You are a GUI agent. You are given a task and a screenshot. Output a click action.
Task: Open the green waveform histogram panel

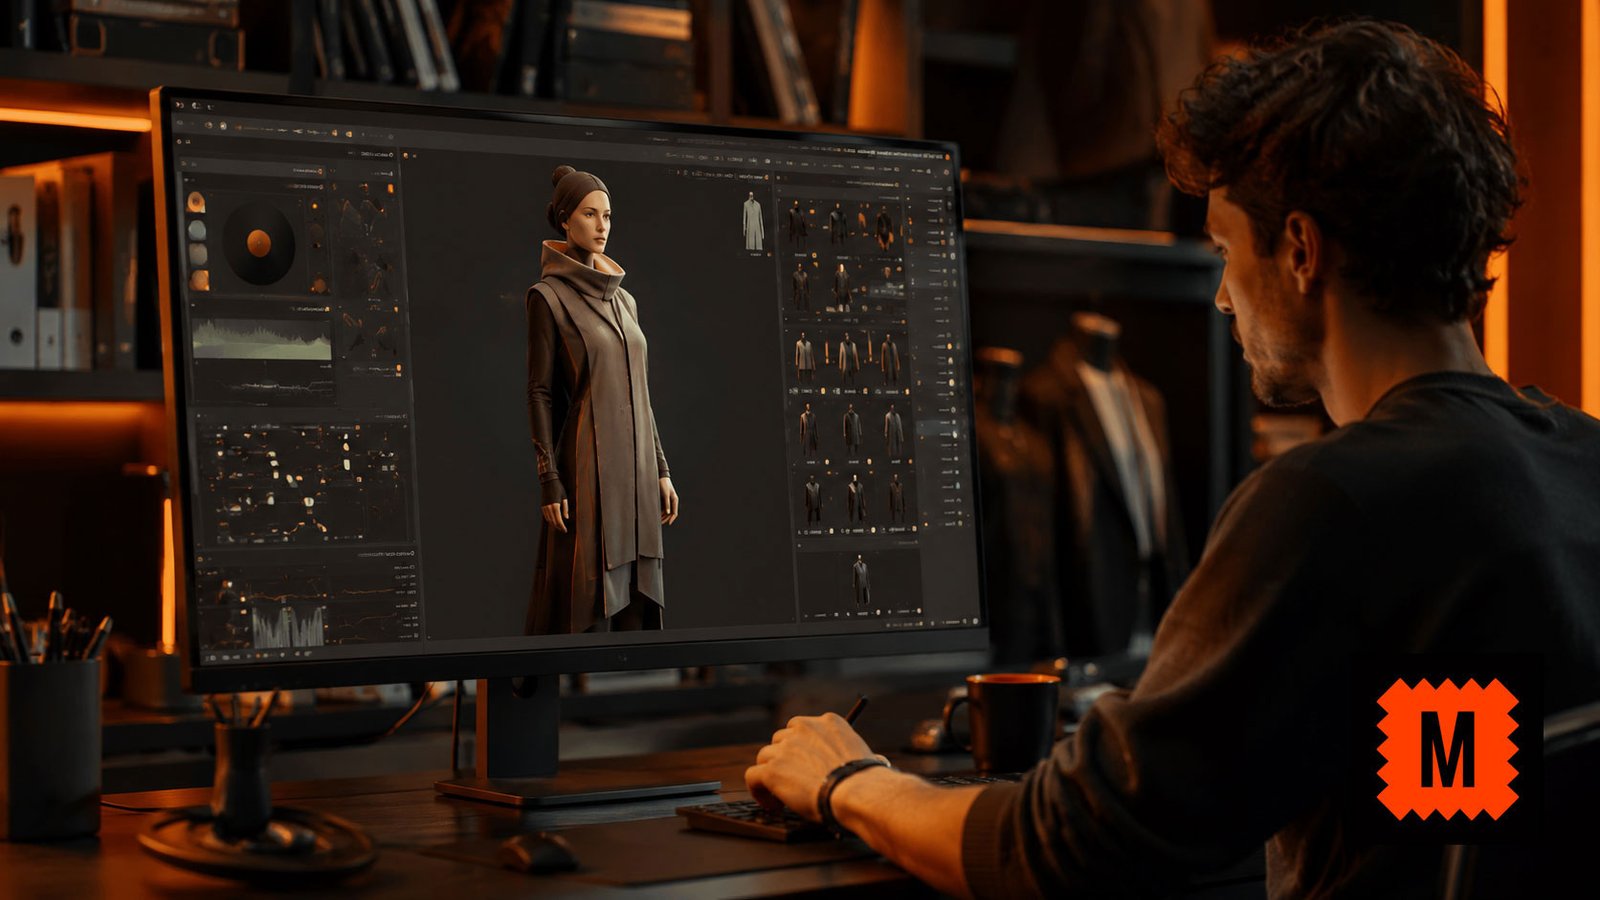tap(262, 340)
